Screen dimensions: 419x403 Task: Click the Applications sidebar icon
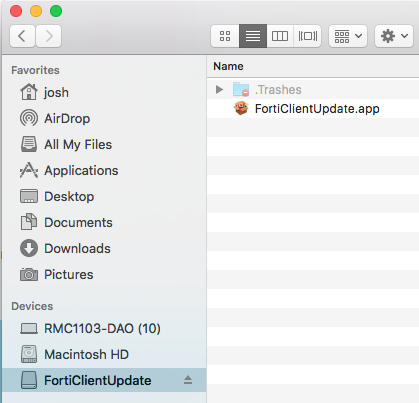point(29,170)
